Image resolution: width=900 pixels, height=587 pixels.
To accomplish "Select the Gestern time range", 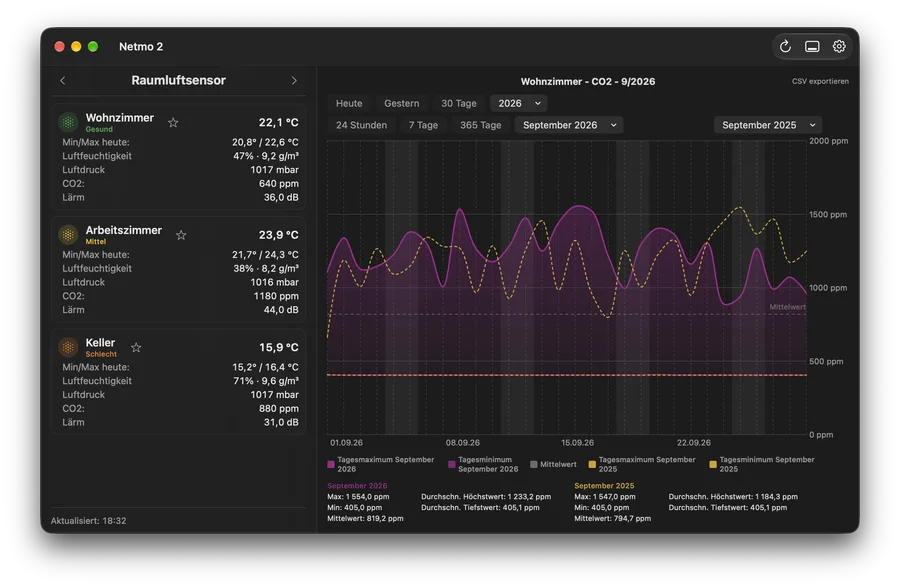I will pos(402,103).
